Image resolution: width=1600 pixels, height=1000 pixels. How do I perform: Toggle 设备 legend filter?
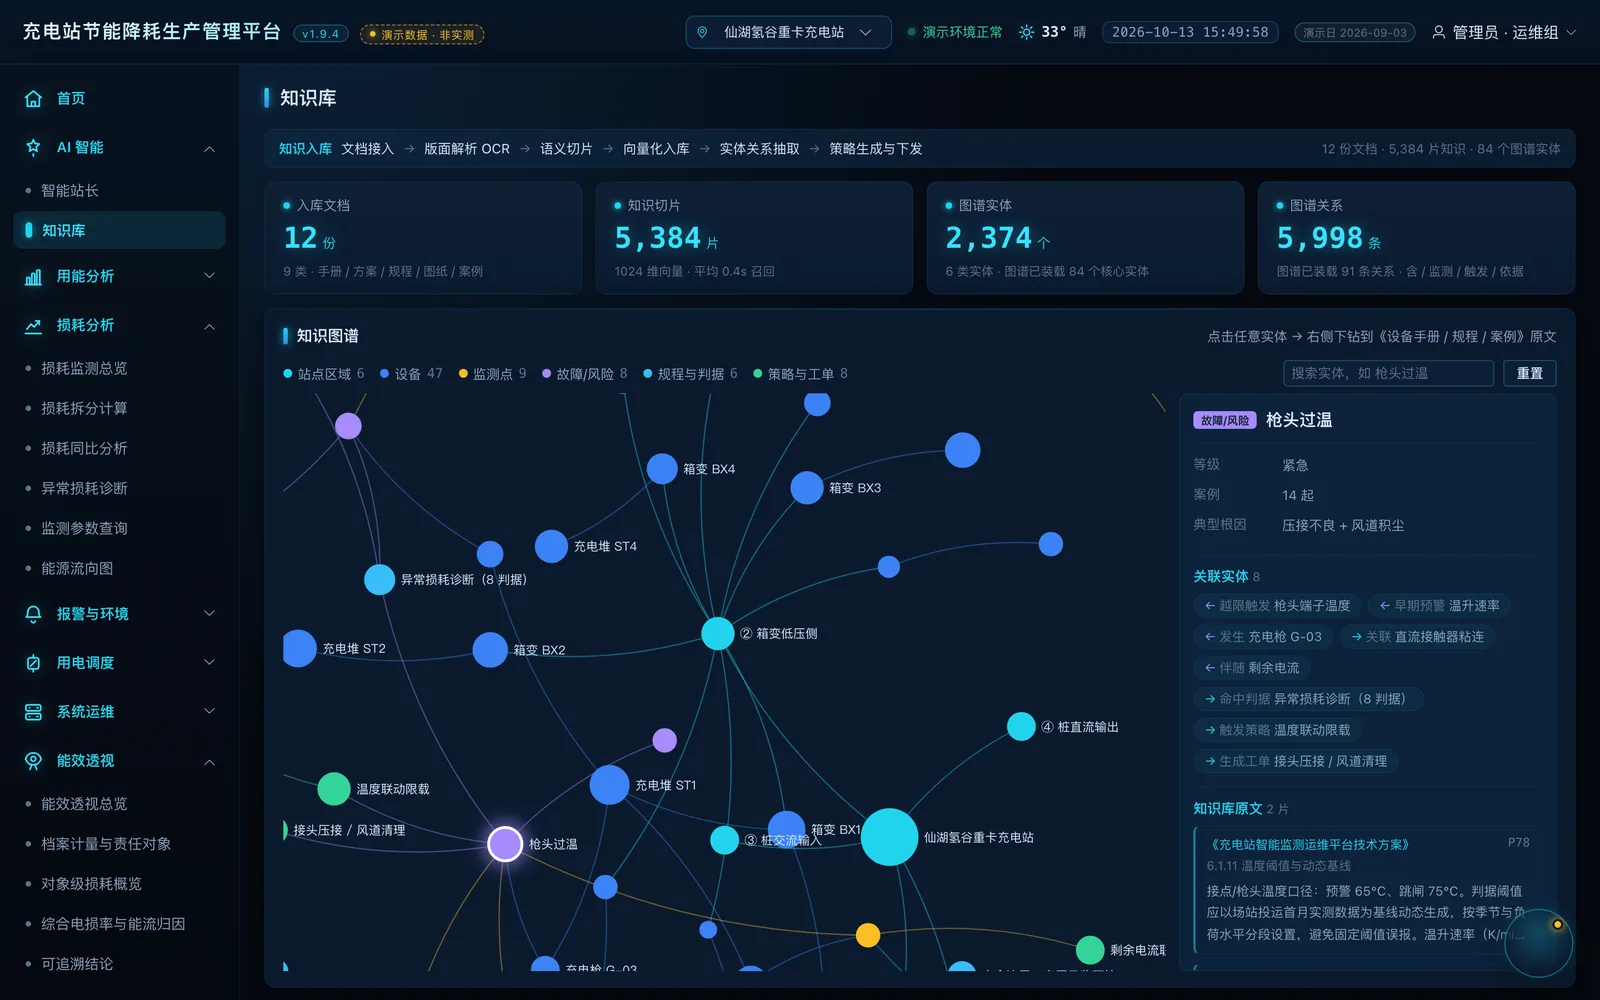point(411,374)
